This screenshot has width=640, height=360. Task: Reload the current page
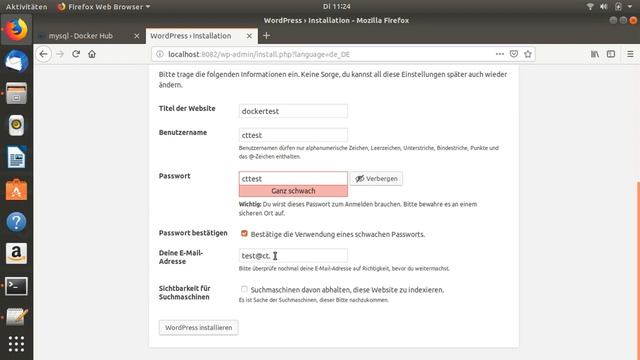point(76,54)
